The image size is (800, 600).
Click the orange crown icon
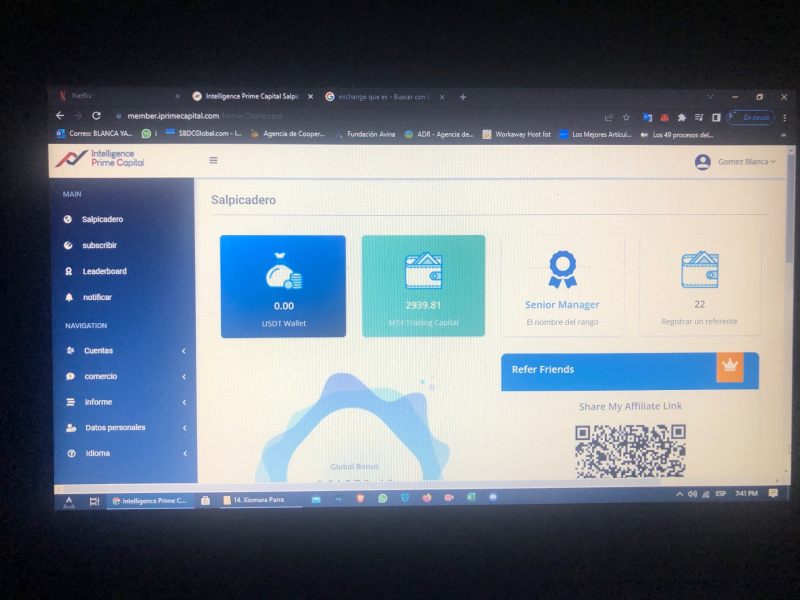click(x=730, y=367)
